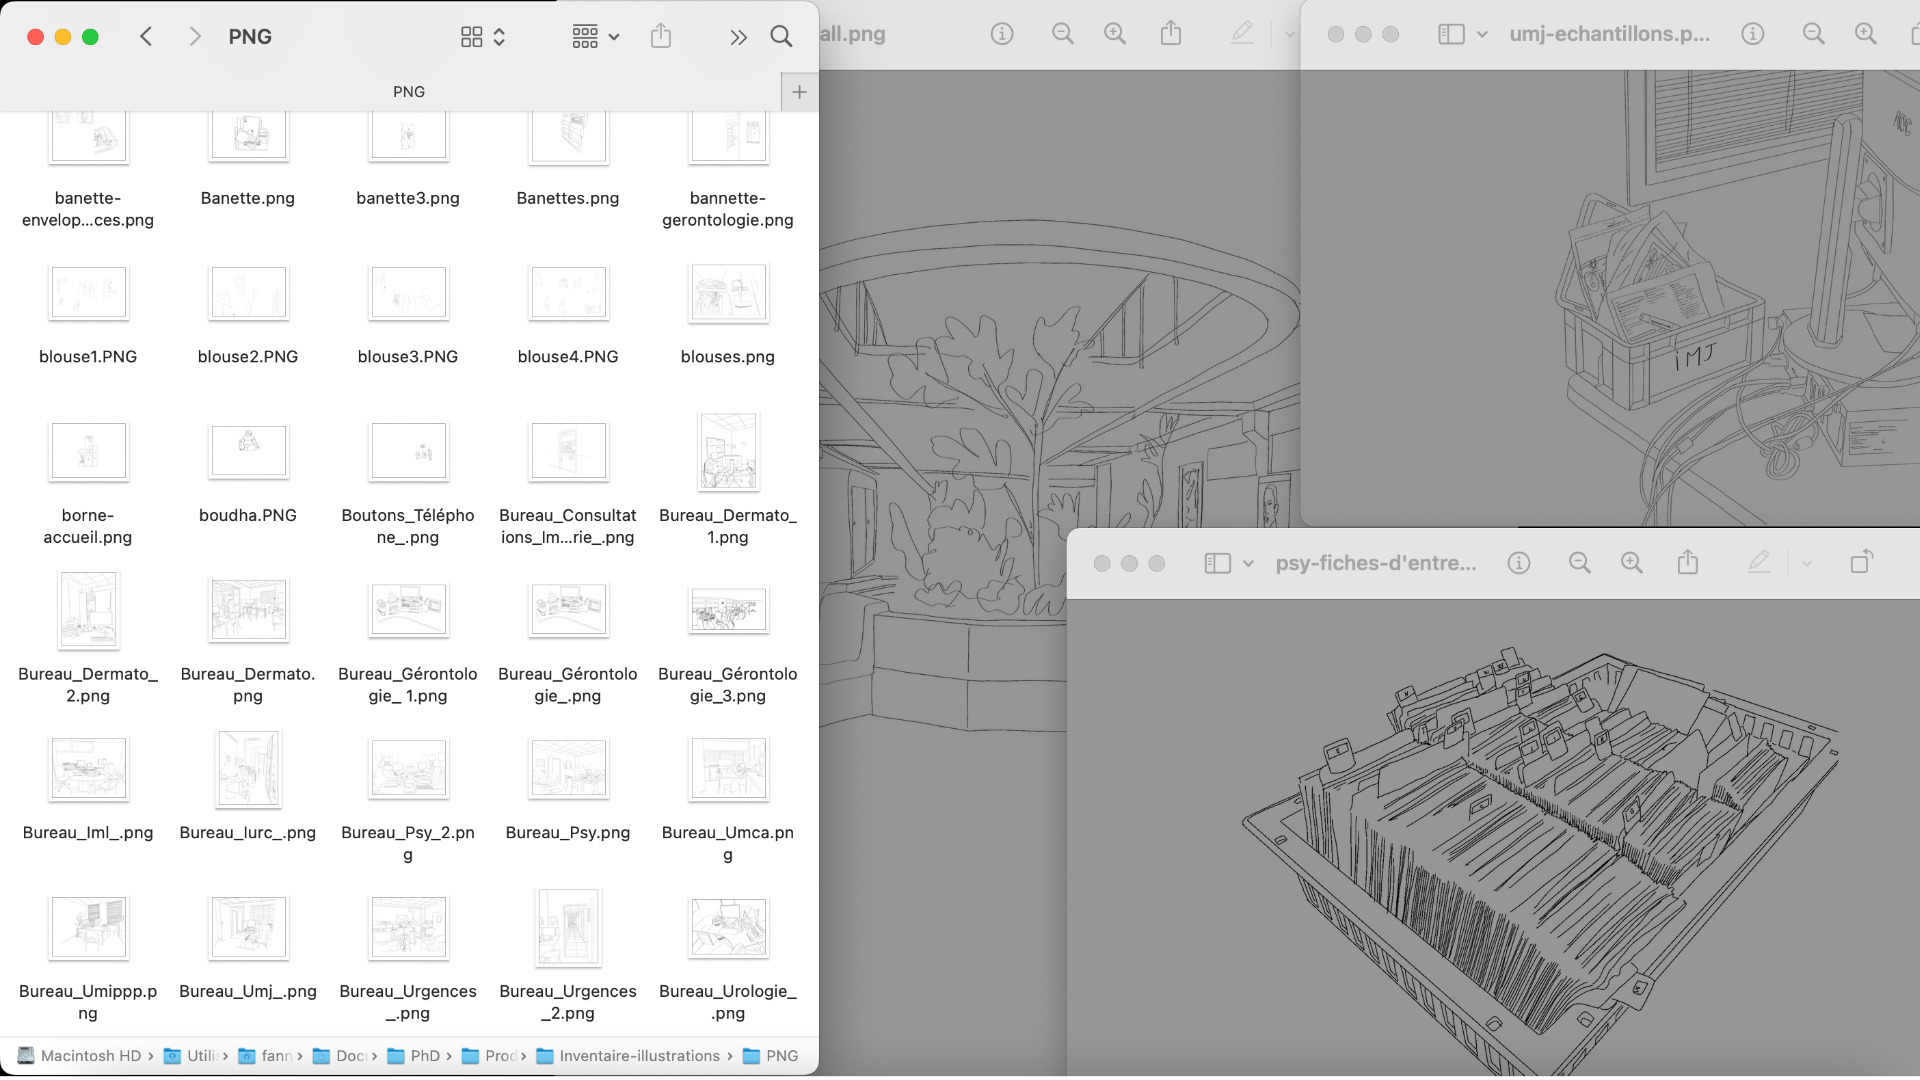Open the info inspector in psy-fiches window

click(x=1518, y=563)
